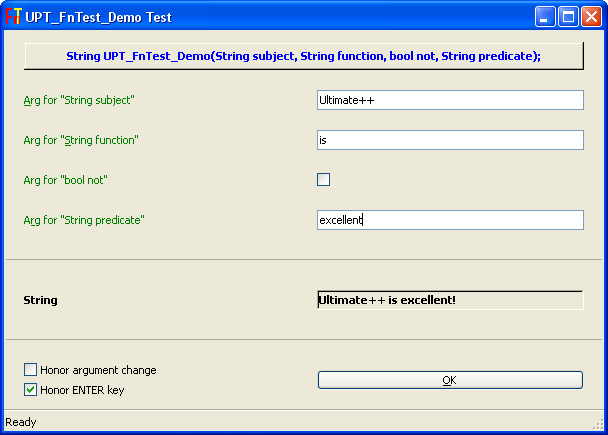Click the result field 'Ultimate++ is excellent!'

click(x=449, y=300)
